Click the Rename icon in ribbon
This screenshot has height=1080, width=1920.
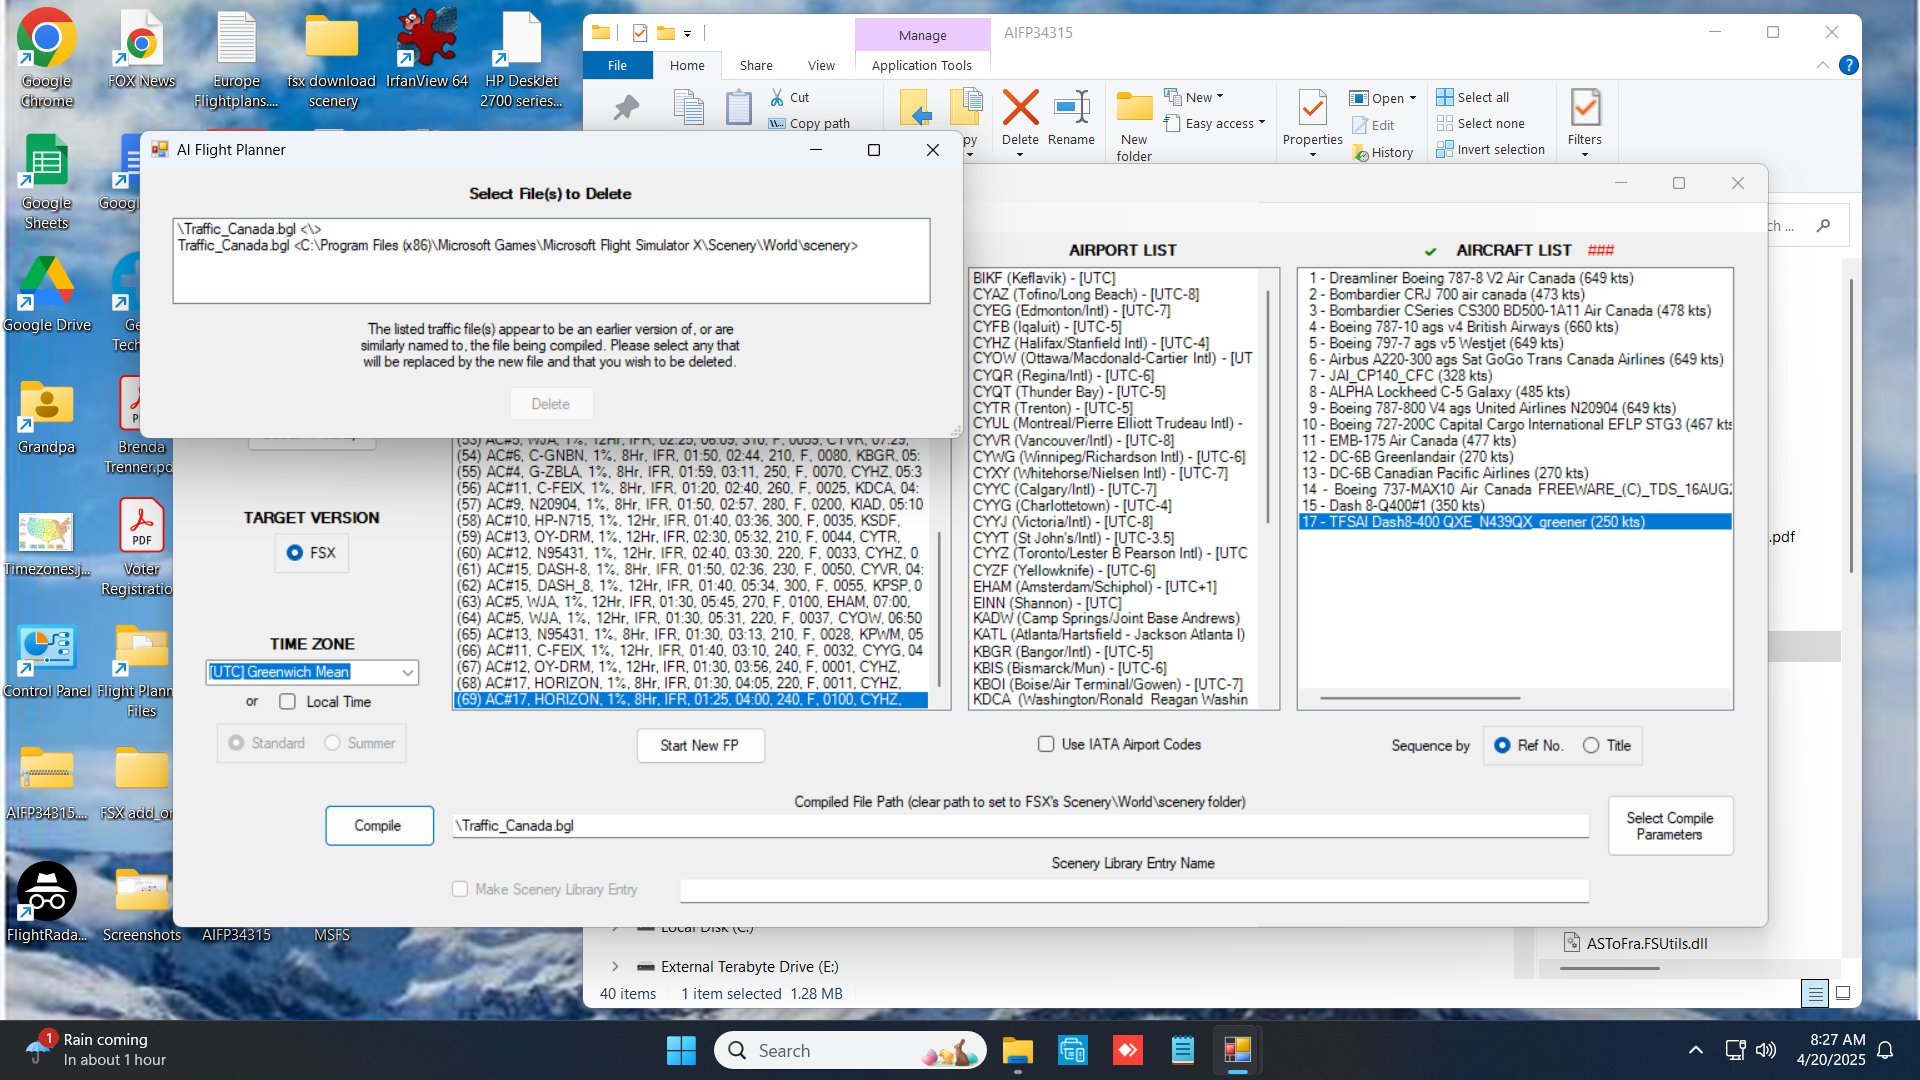1071,110
